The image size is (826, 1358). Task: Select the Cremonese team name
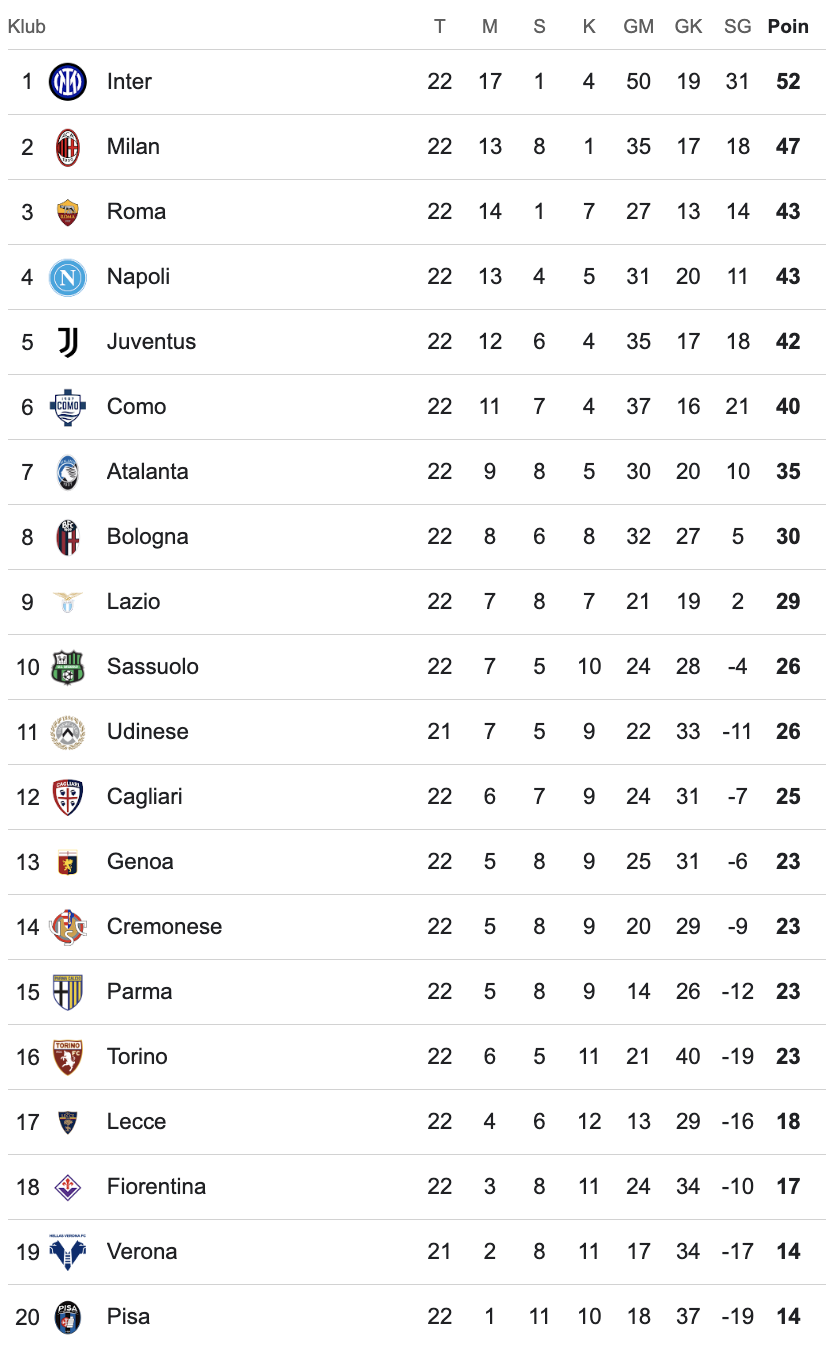tap(164, 927)
